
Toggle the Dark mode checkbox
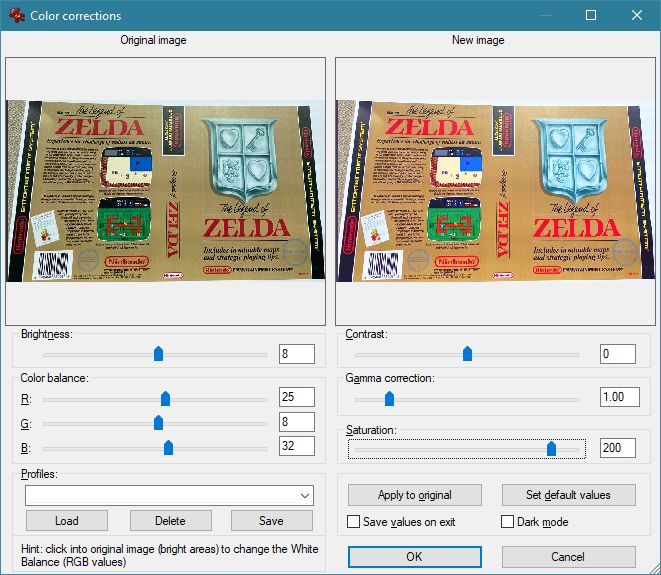pos(508,522)
